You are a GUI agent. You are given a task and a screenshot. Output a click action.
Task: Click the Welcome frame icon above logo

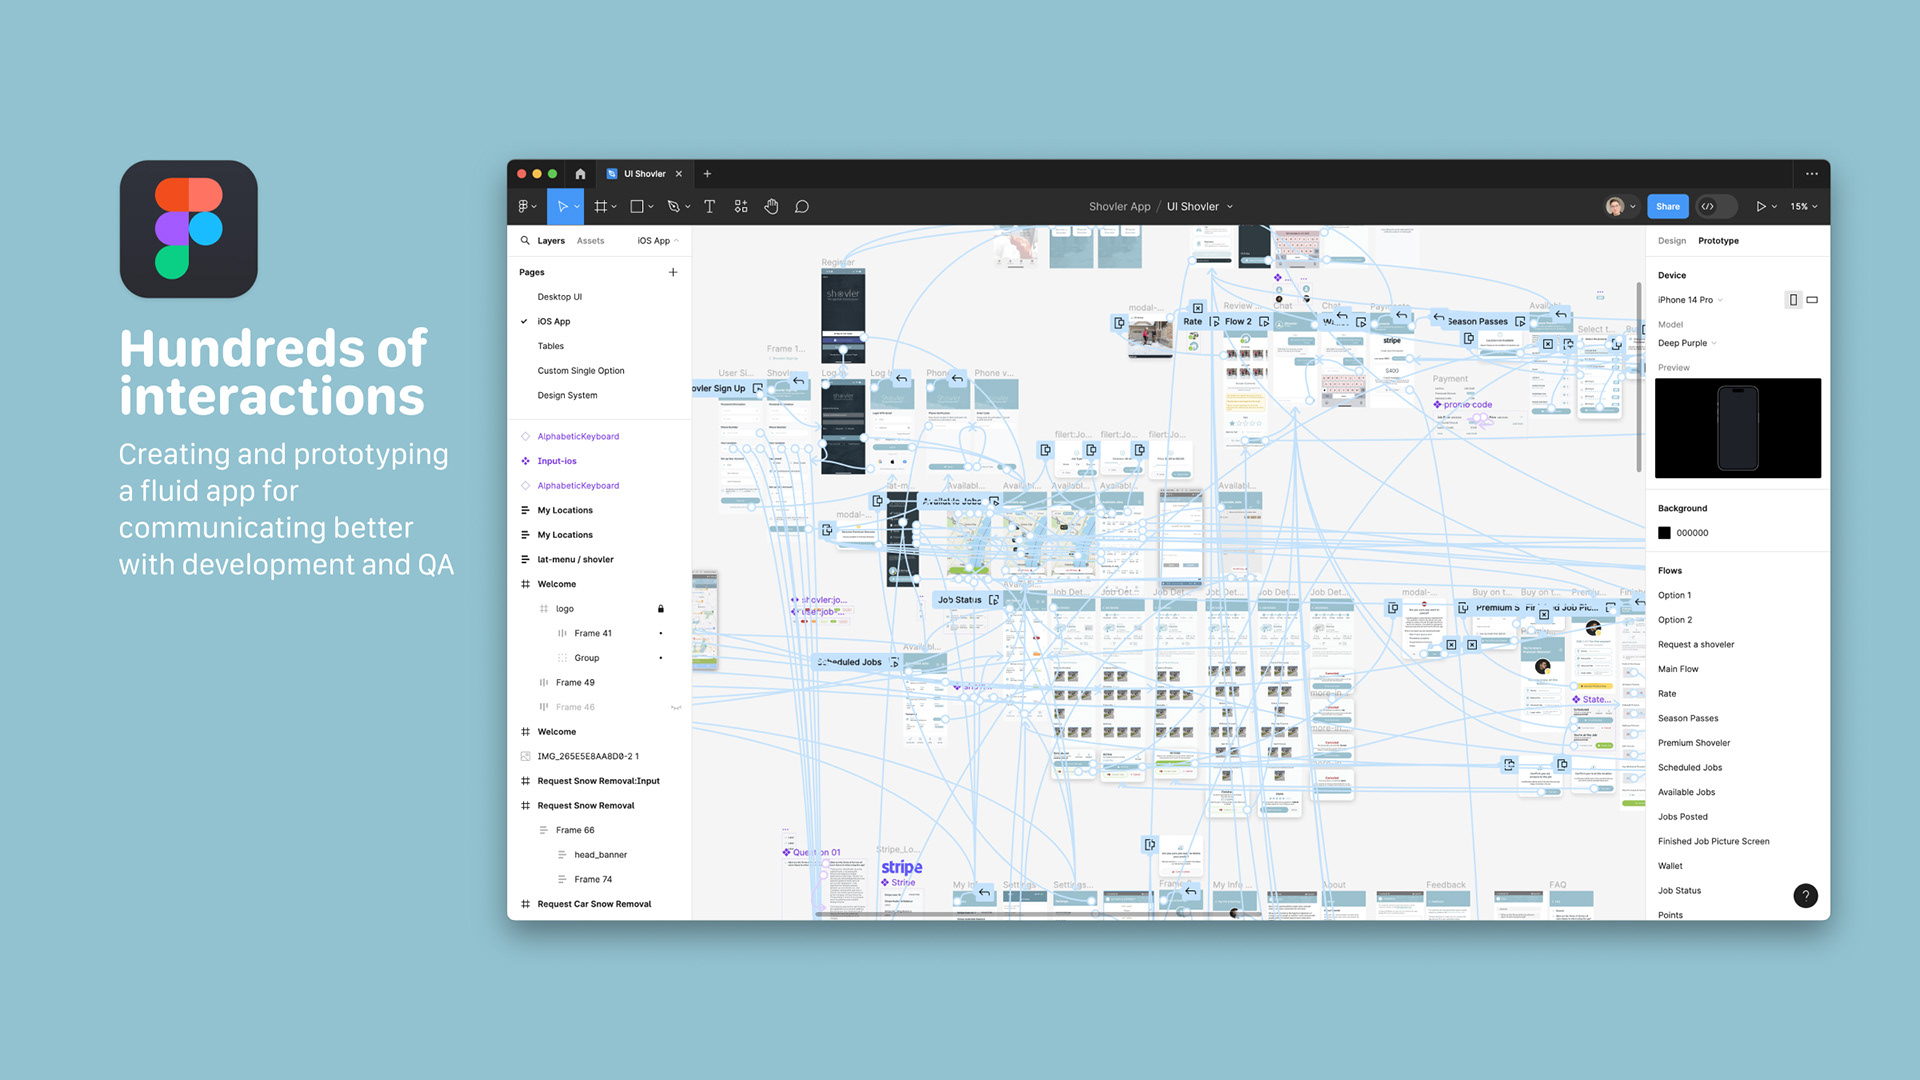(525, 584)
